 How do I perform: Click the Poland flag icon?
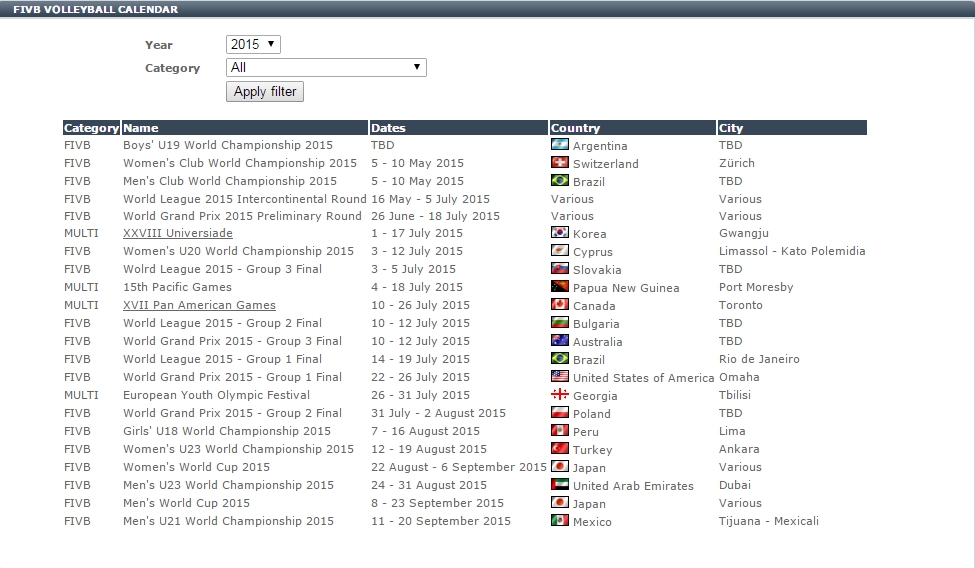(x=560, y=412)
